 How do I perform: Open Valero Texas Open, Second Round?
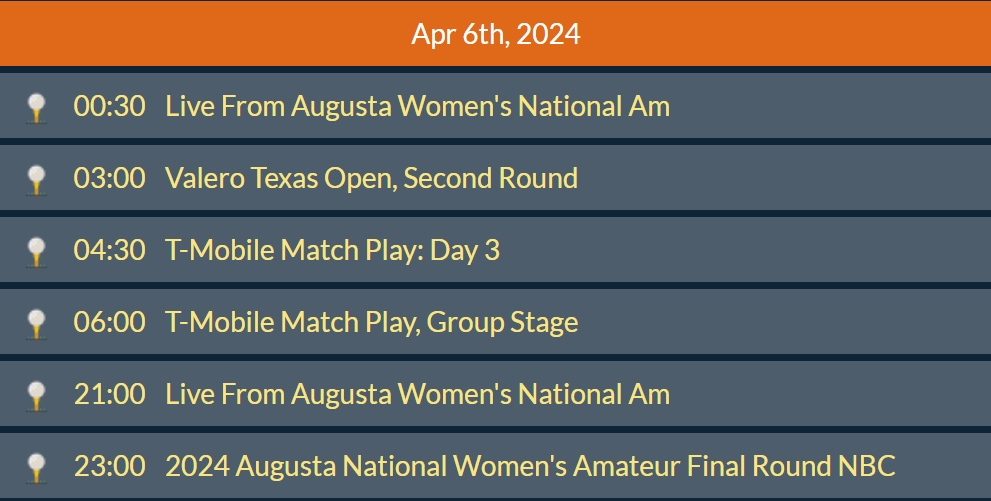tap(371, 178)
